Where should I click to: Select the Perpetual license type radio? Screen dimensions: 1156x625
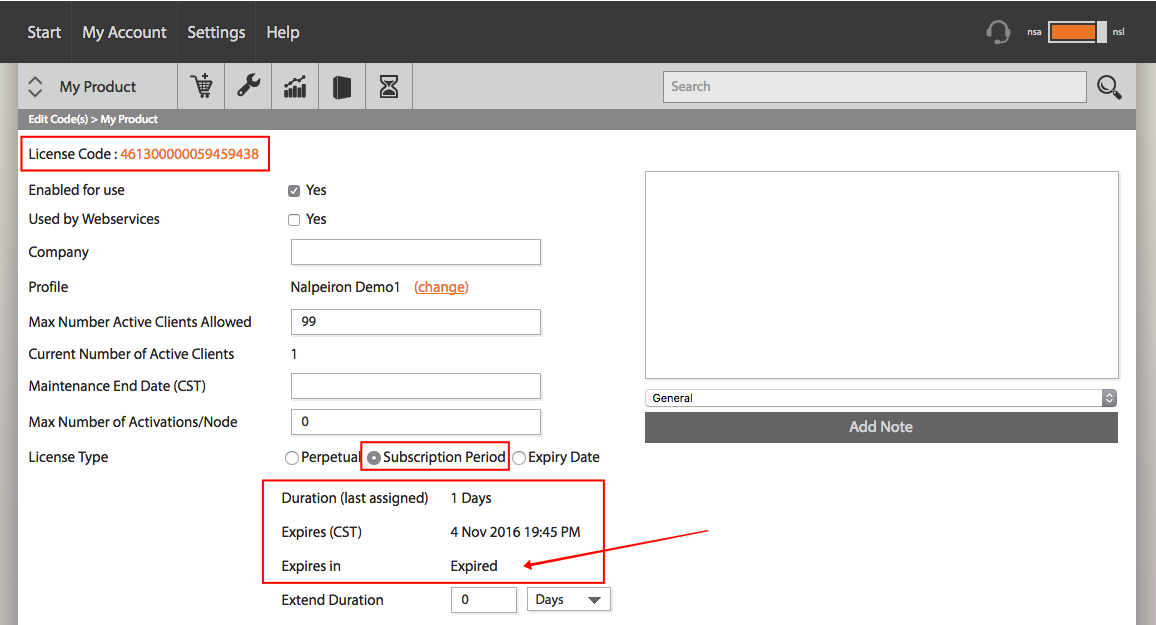click(292, 458)
